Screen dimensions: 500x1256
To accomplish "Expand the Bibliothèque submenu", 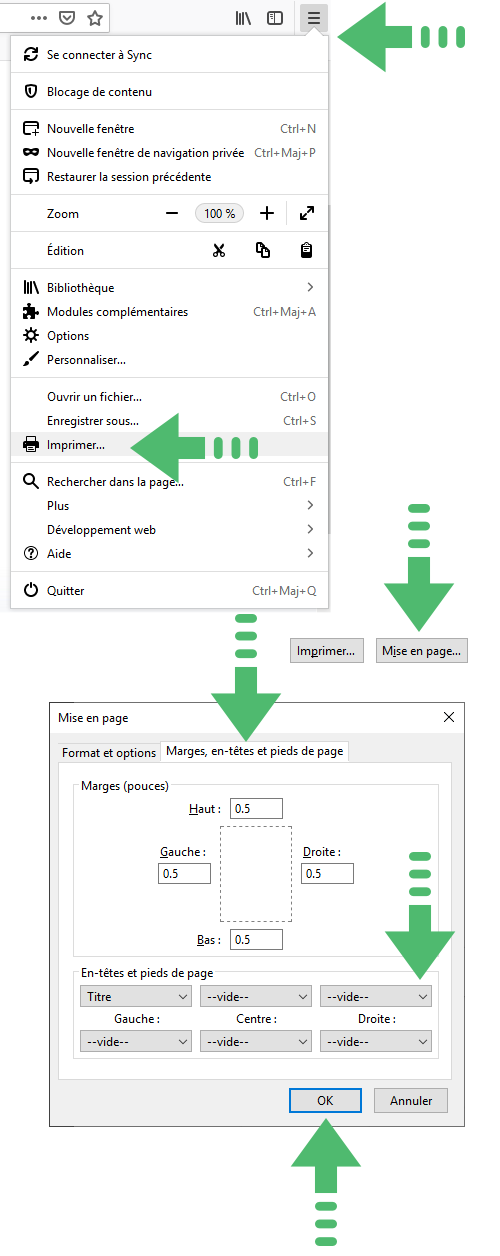I will [x=169, y=287].
